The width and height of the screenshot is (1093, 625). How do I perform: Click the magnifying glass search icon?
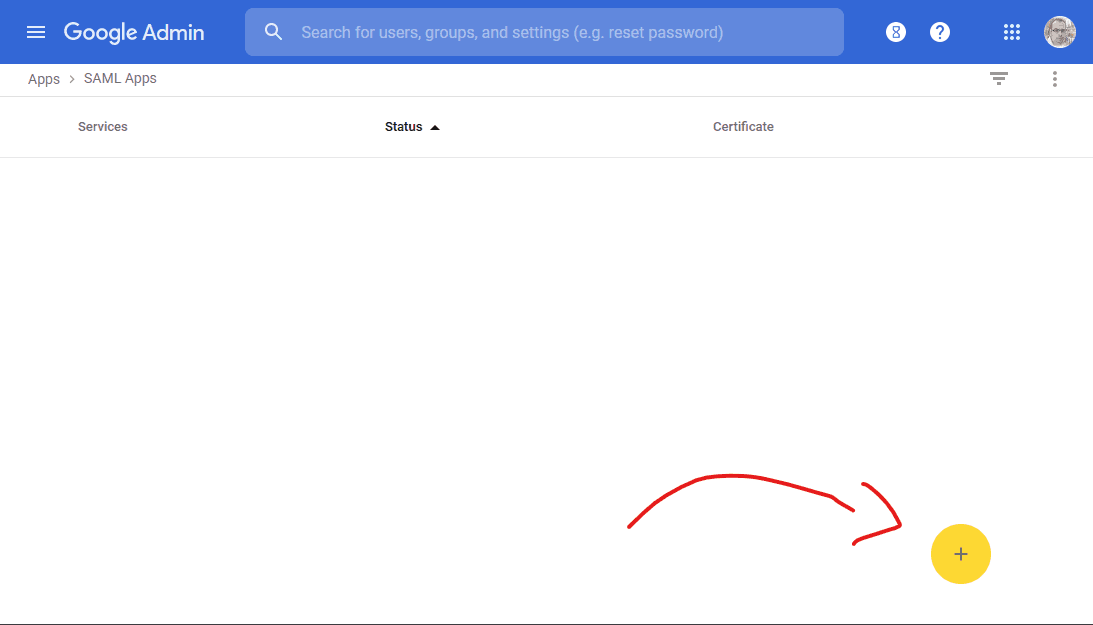(274, 32)
